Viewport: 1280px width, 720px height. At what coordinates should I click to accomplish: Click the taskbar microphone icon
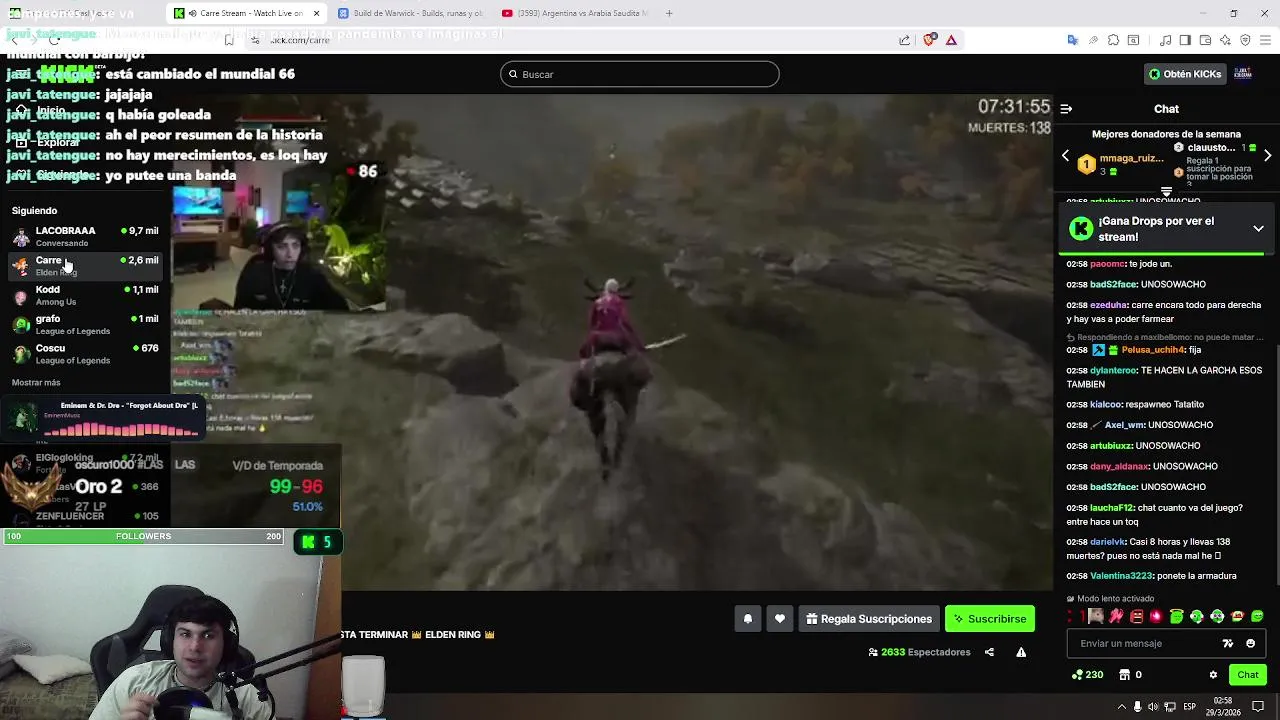tap(1137, 707)
